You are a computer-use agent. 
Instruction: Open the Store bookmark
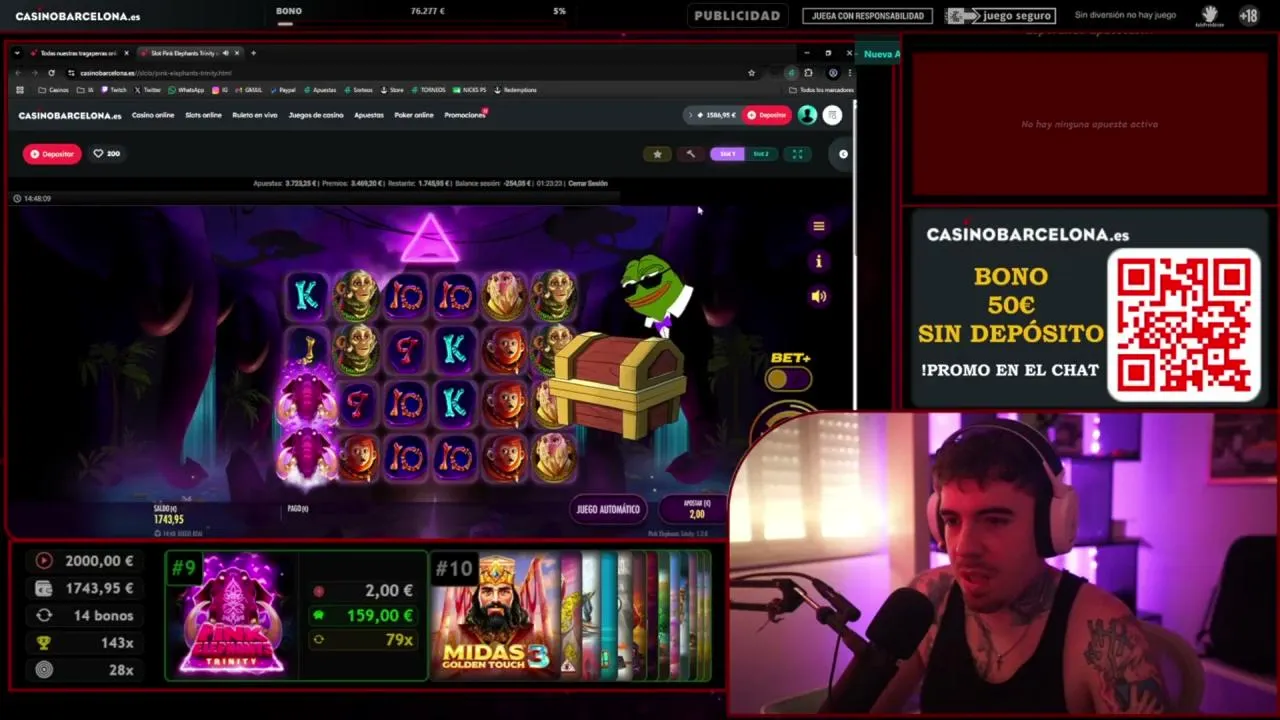pyautogui.click(x=392, y=90)
